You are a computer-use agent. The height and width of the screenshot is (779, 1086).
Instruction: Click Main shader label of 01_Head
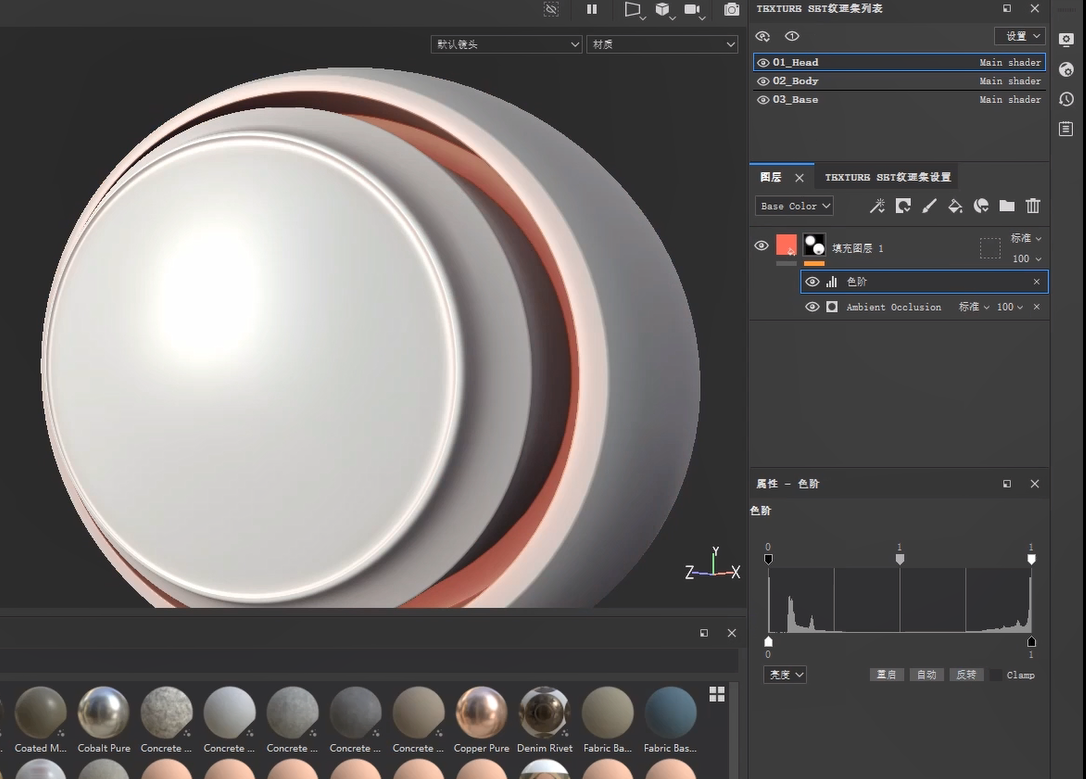(x=1010, y=62)
